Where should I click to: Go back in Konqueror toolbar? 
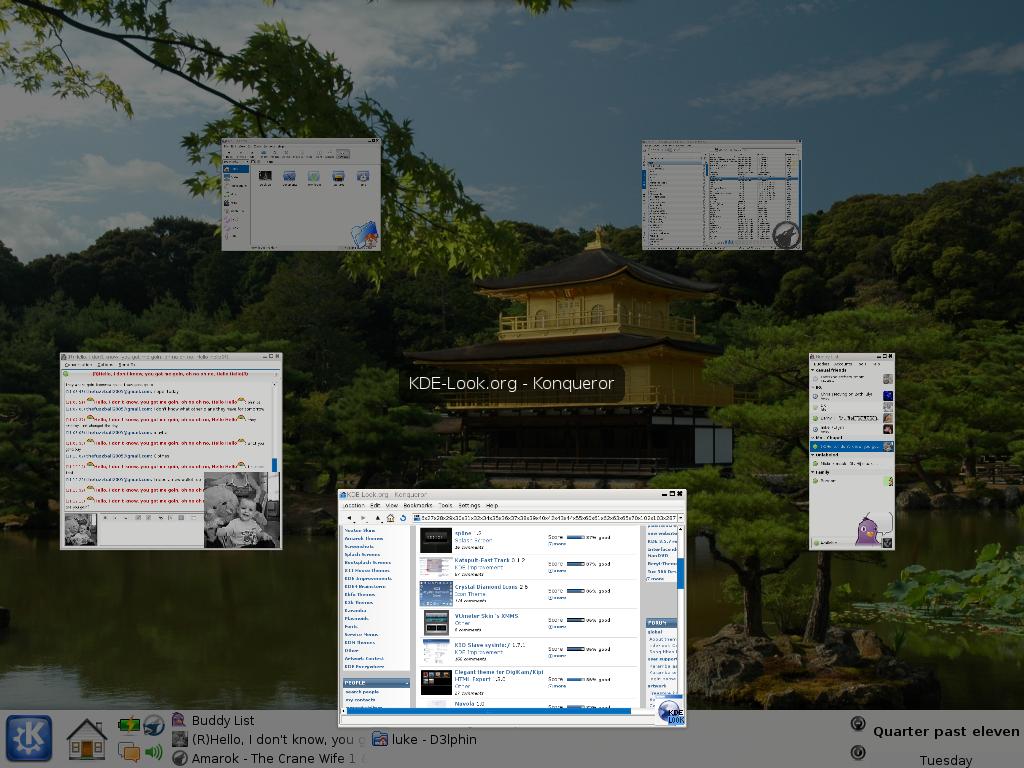pyautogui.click(x=349, y=518)
